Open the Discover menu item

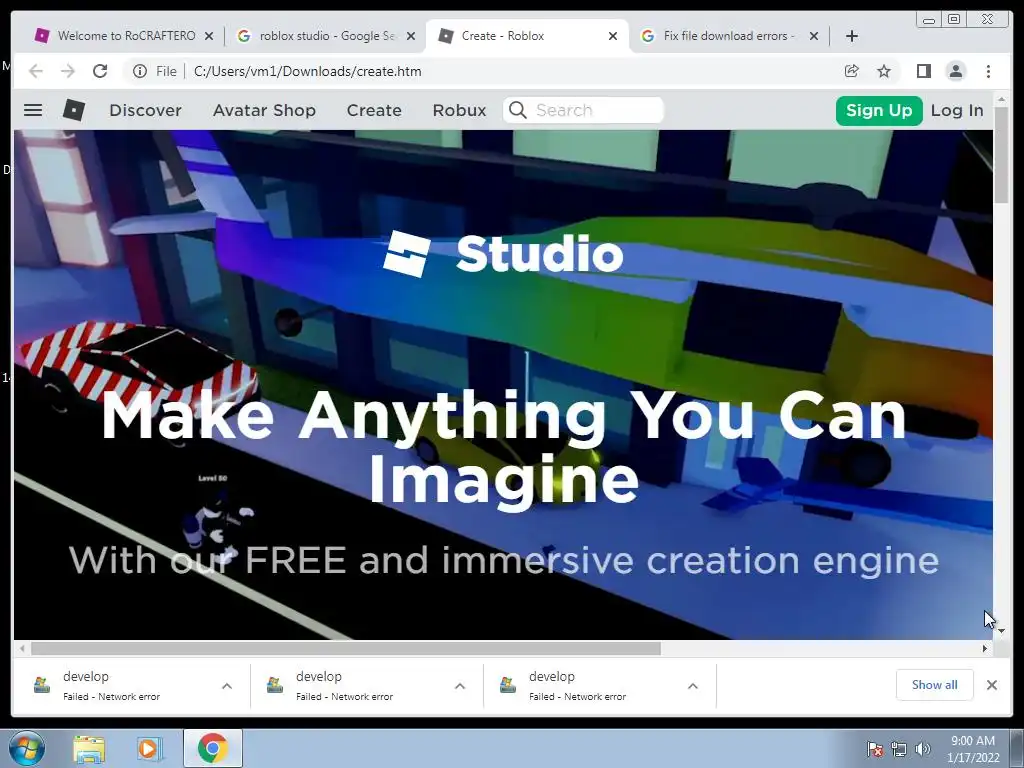146,110
